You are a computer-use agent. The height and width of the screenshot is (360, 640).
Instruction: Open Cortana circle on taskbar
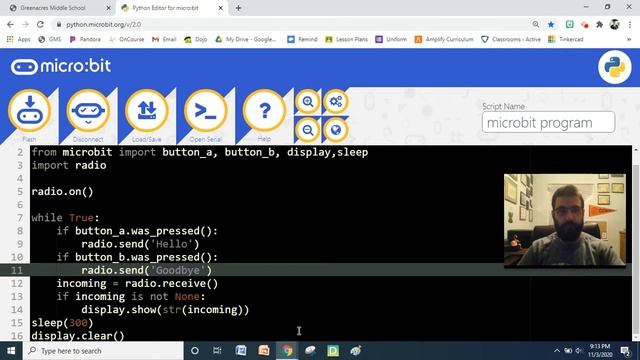tap(195, 351)
